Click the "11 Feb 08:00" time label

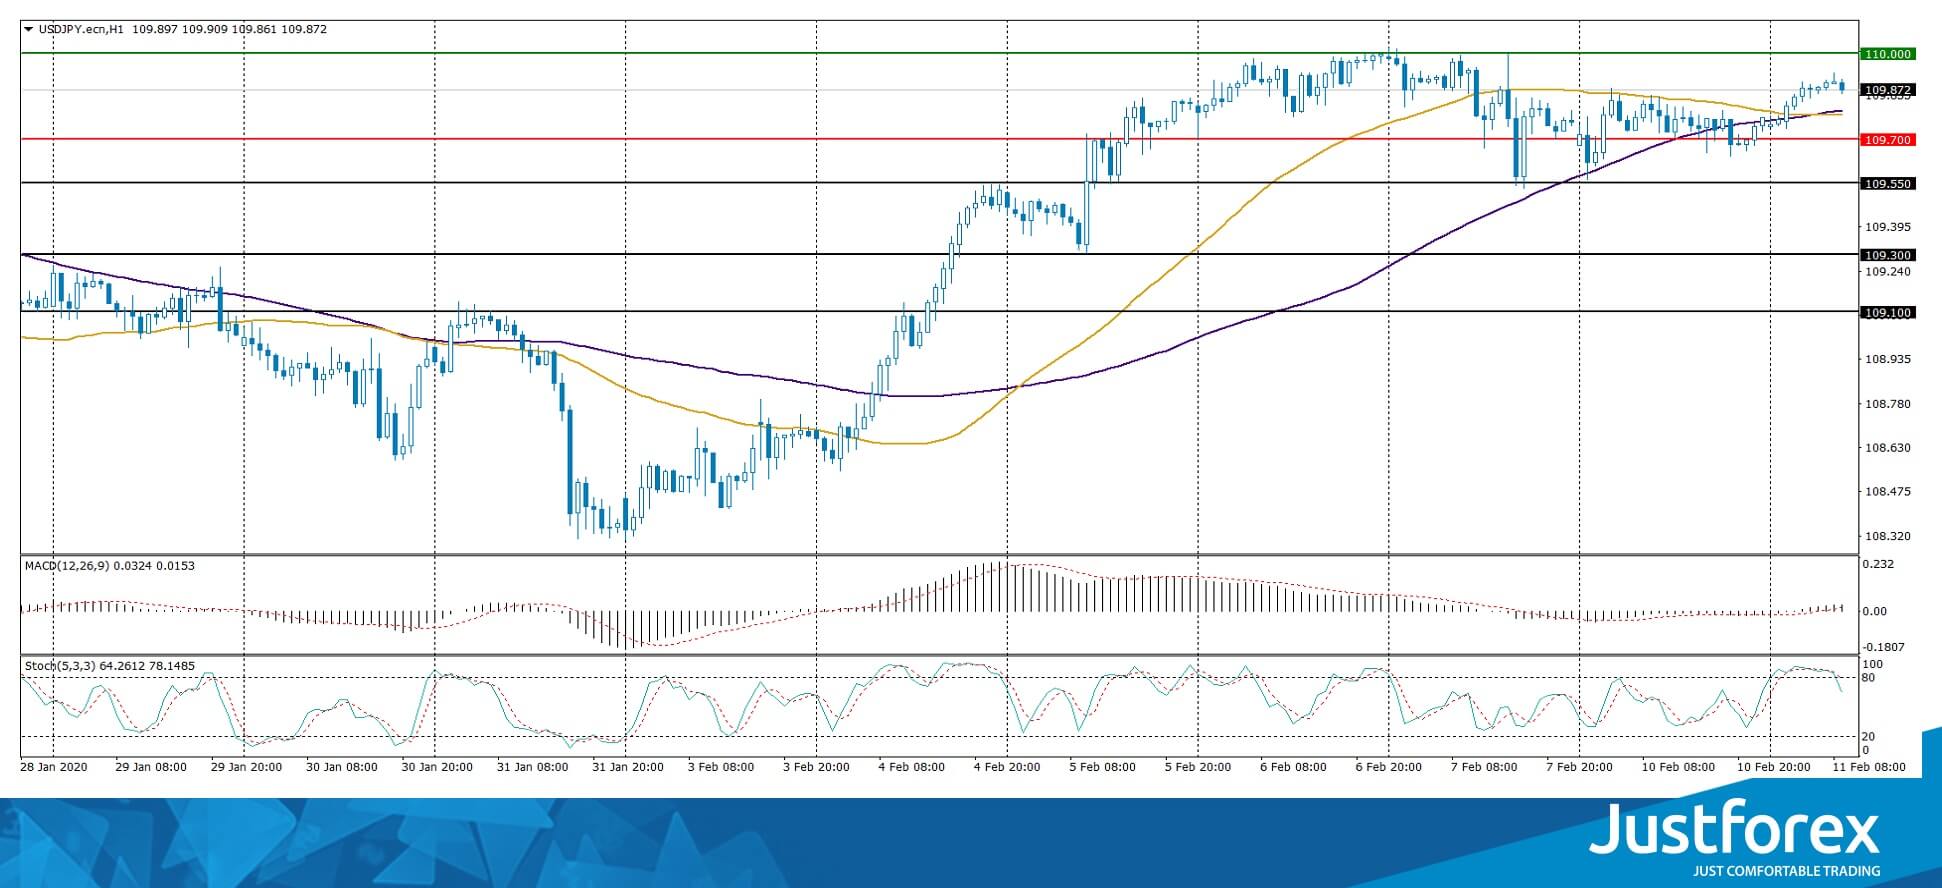[x=1869, y=767]
